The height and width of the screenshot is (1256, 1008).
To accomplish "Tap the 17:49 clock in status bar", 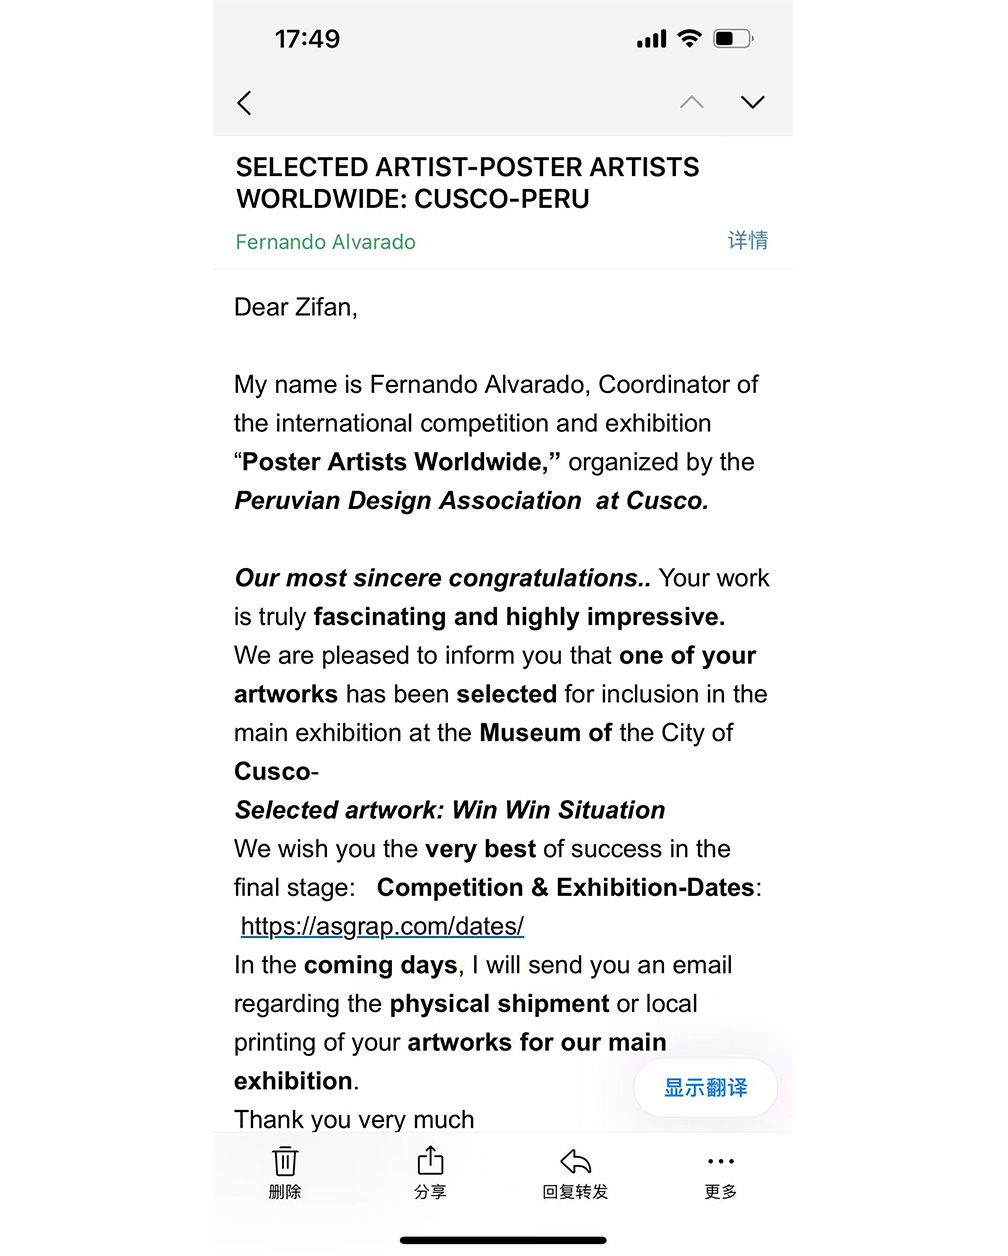I will (307, 39).
